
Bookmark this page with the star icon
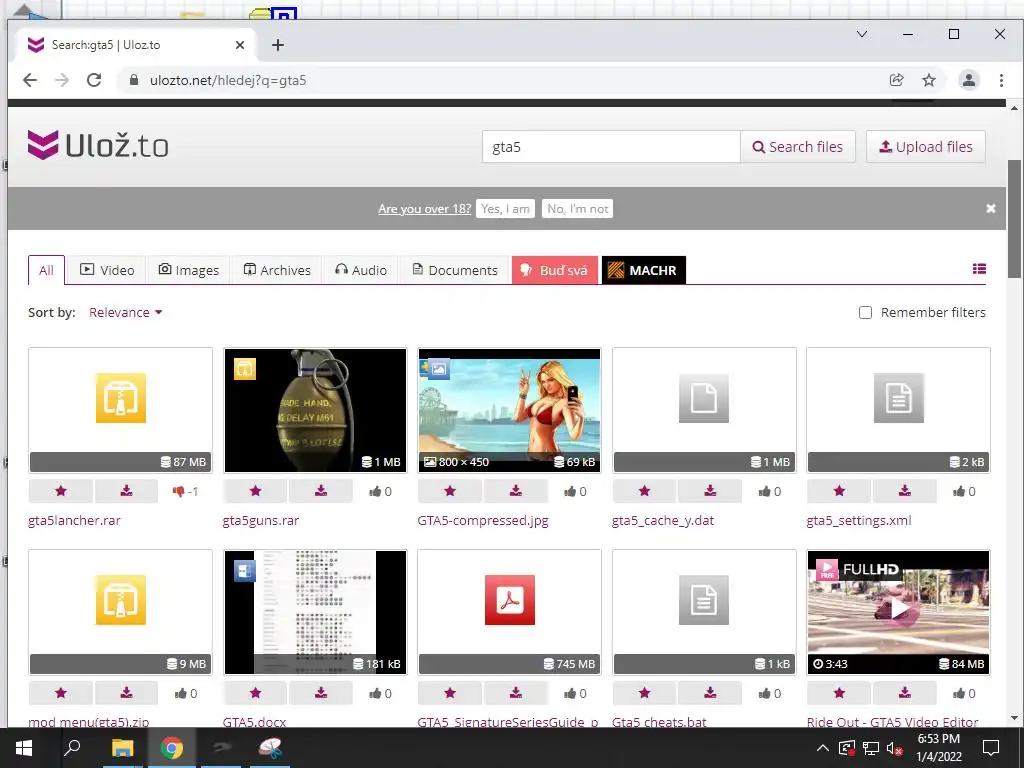tap(929, 80)
